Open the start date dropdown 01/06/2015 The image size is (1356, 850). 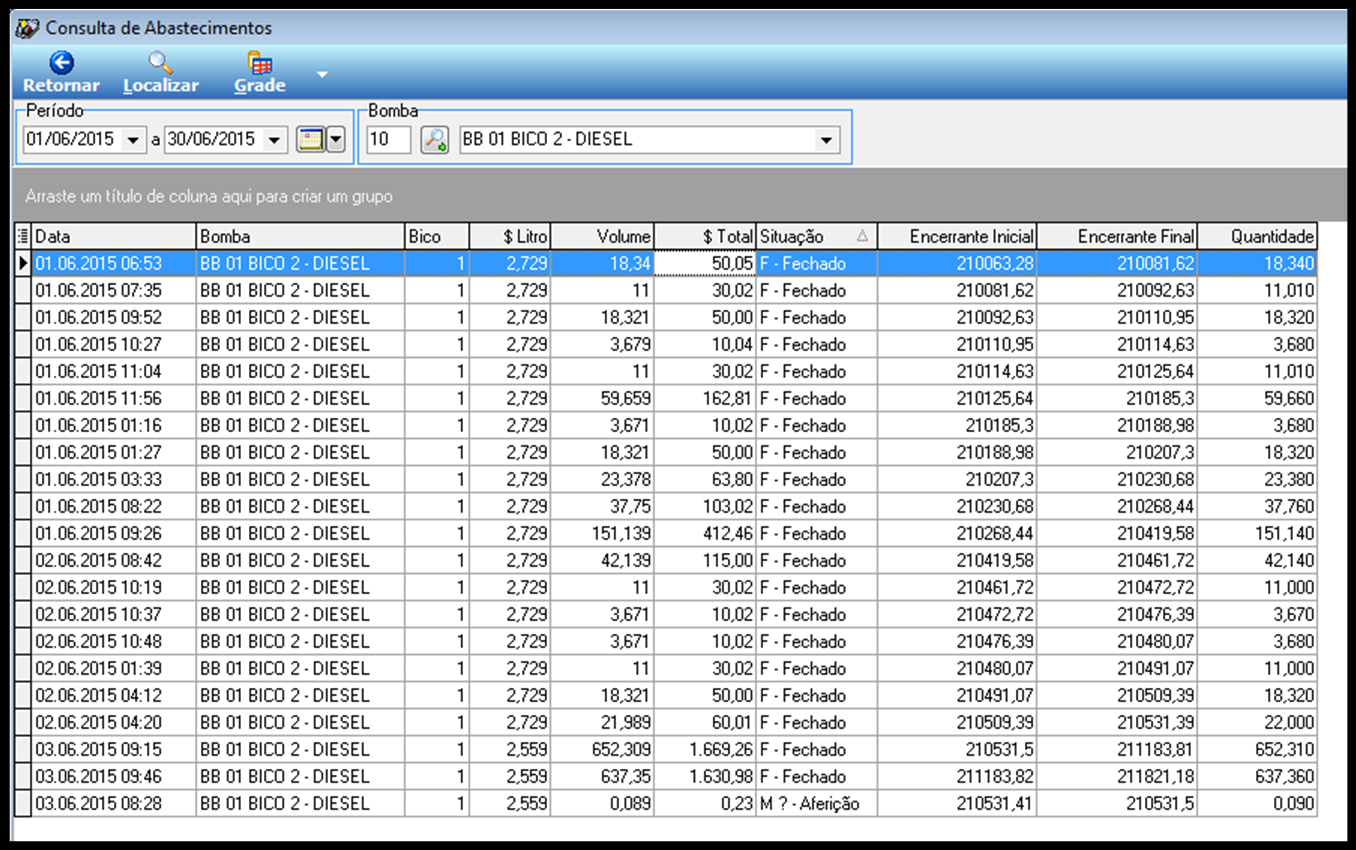[x=133, y=140]
